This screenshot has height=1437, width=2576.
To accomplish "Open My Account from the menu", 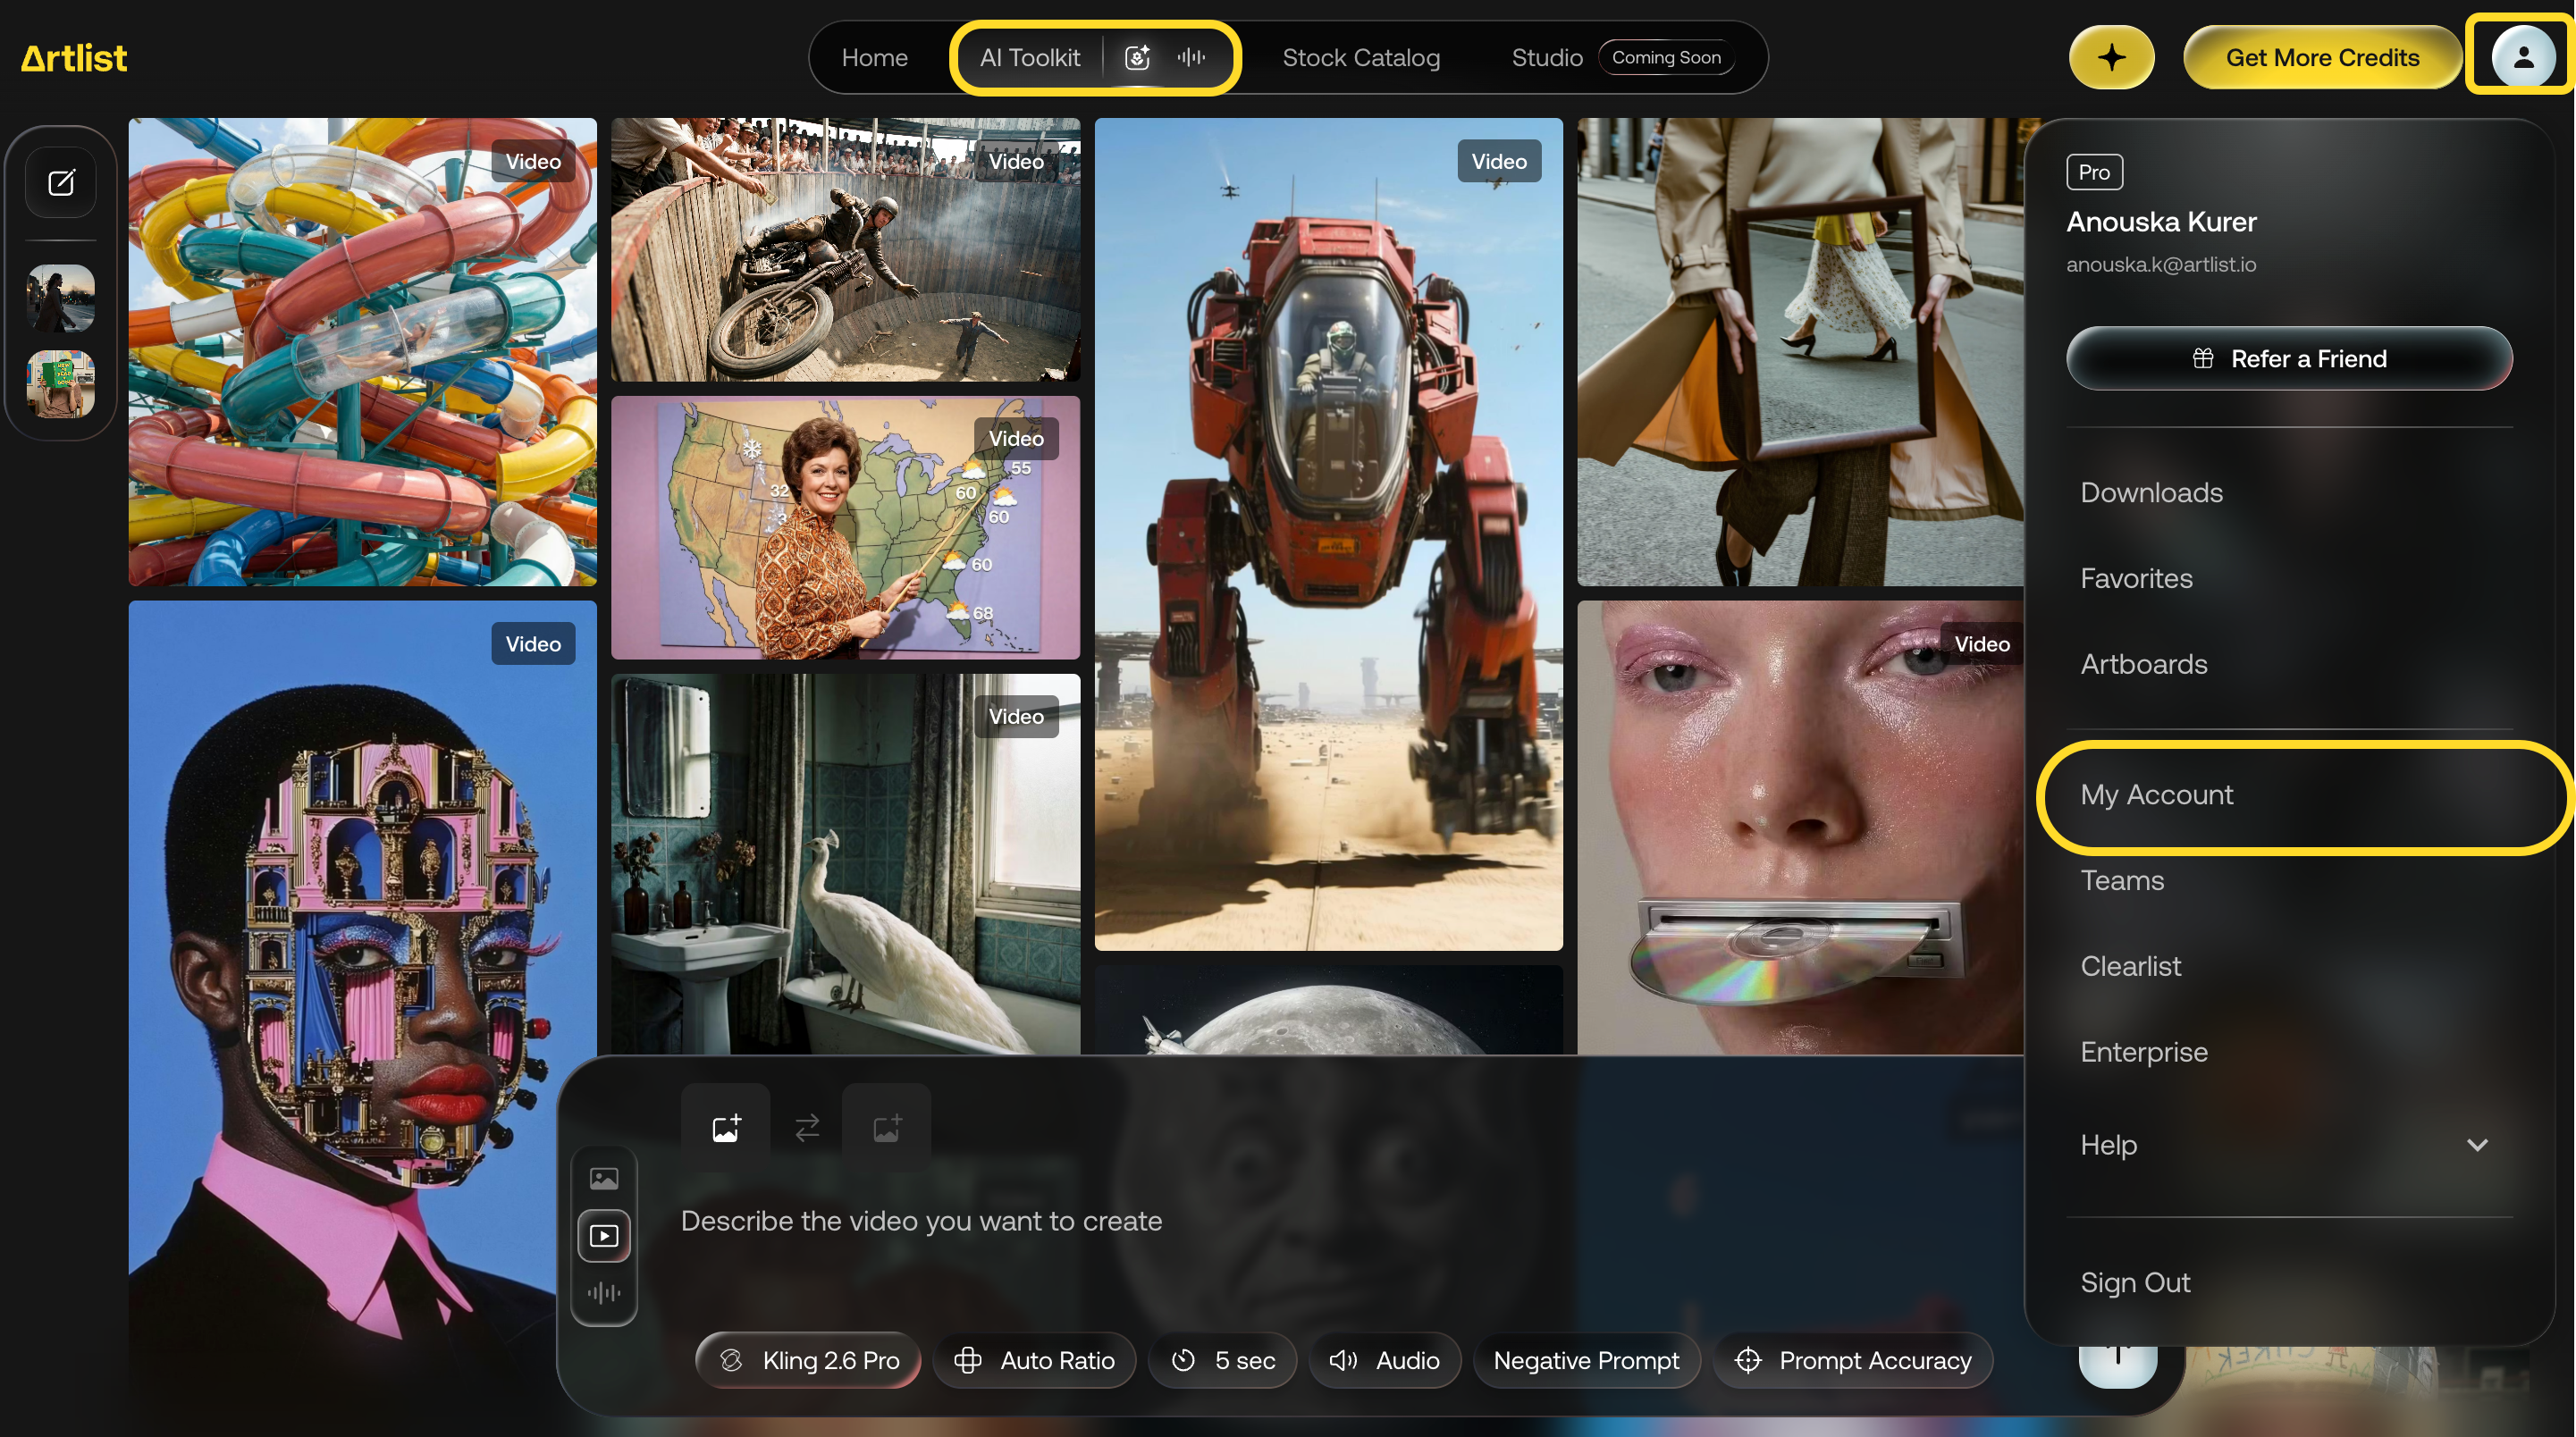I will (x=2156, y=794).
